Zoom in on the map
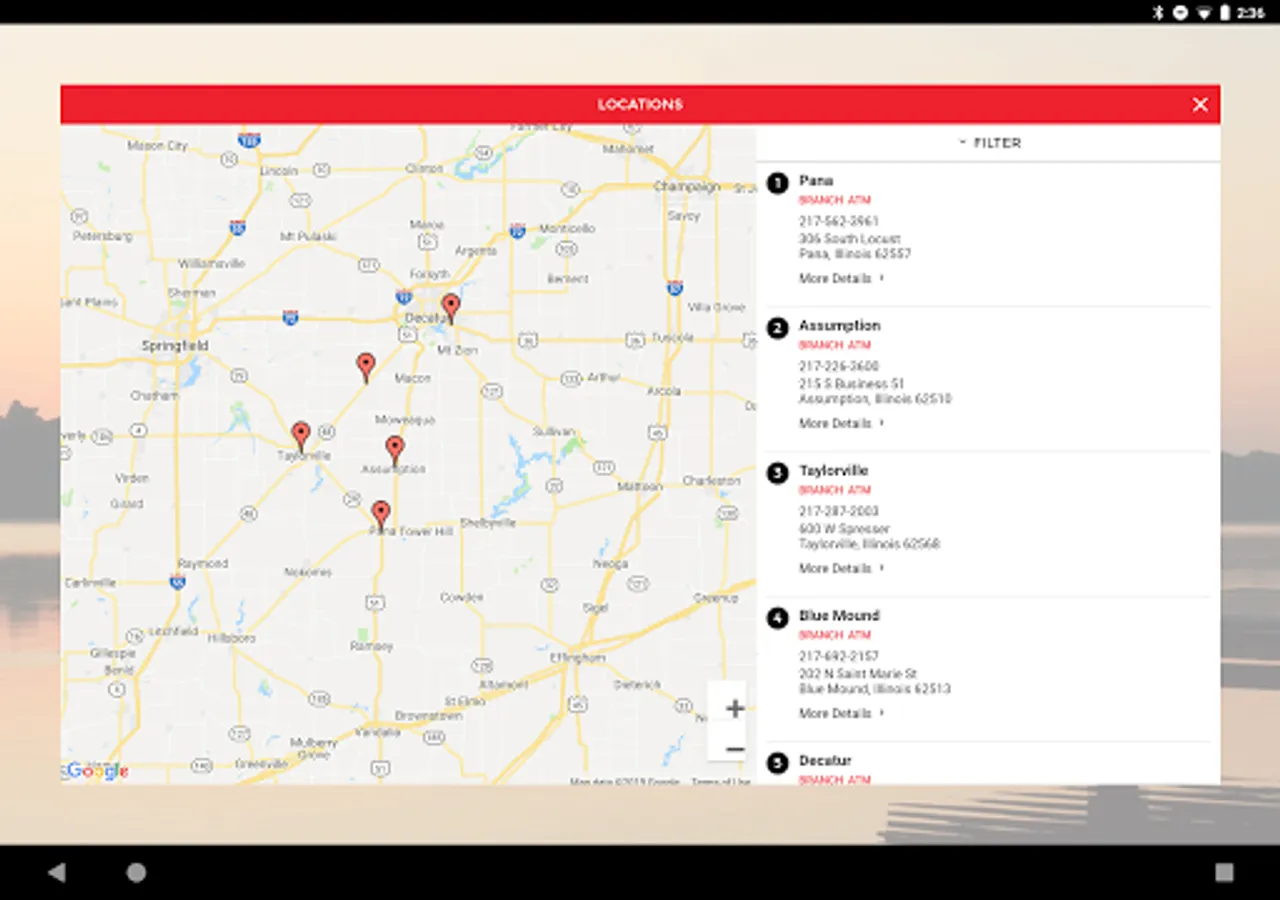 (x=734, y=708)
